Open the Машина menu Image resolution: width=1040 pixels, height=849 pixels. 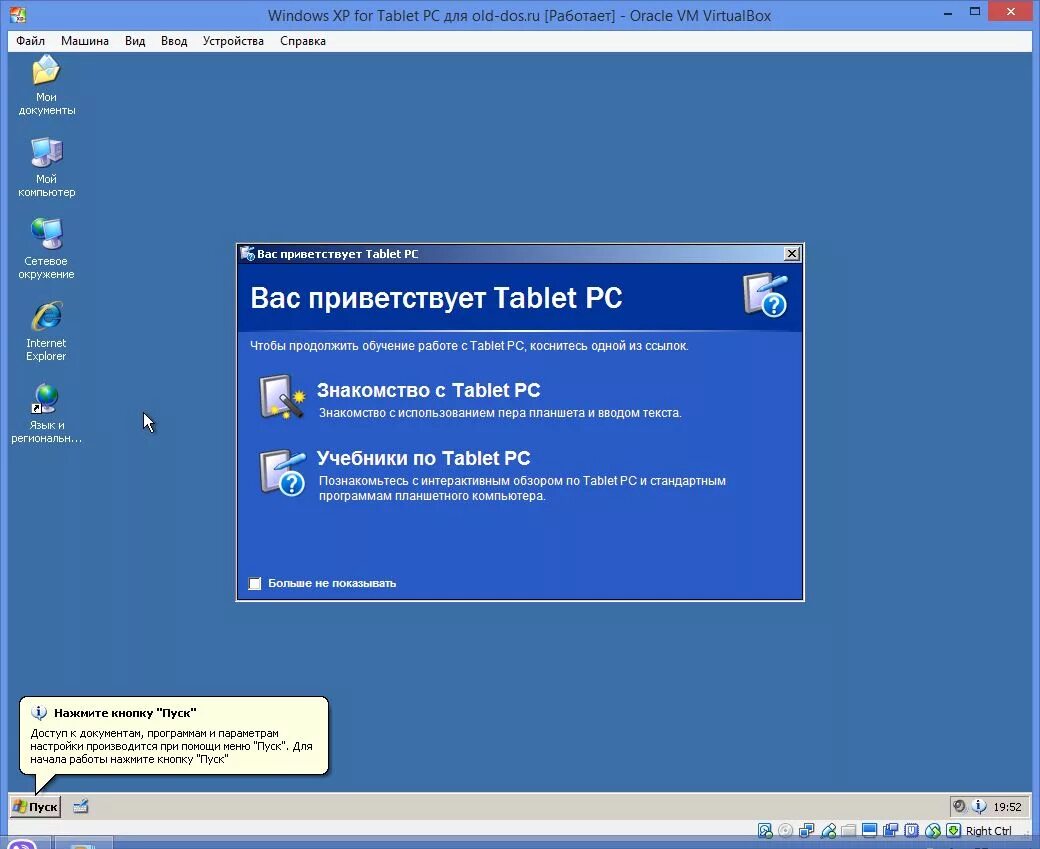[84, 41]
